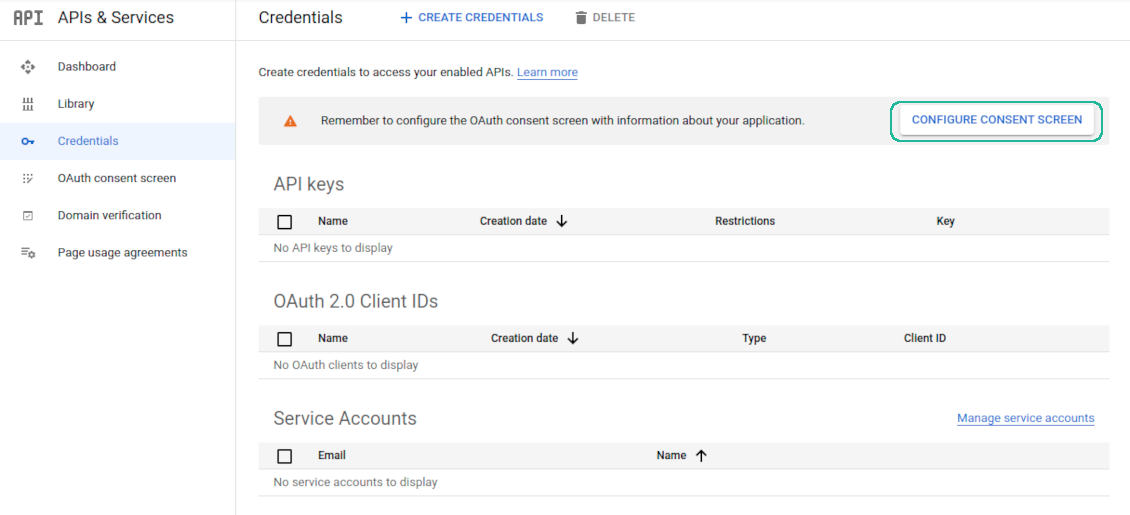Open the OAuth consent screen menu item
Viewport: 1130px width, 515px height.
click(116, 178)
